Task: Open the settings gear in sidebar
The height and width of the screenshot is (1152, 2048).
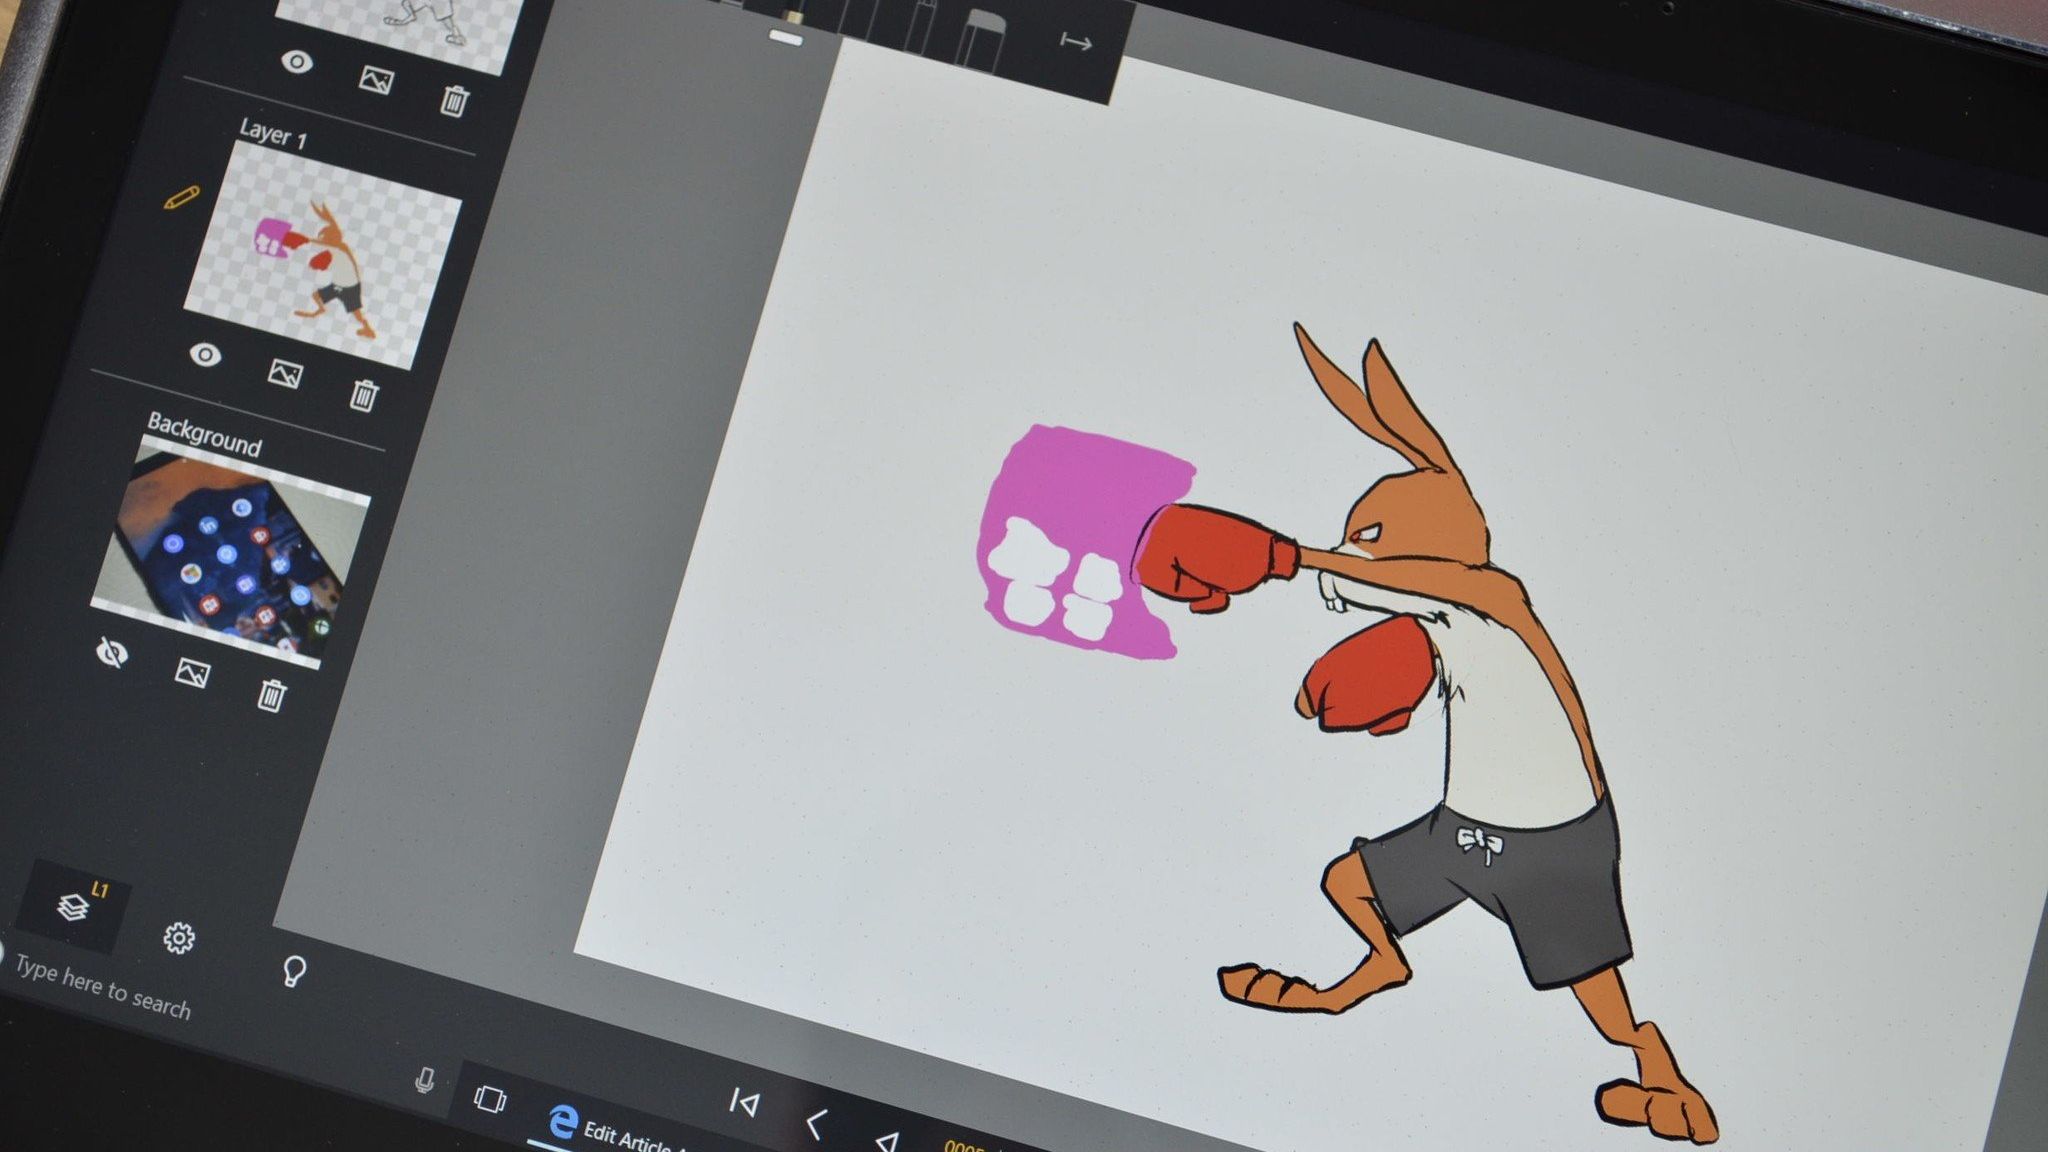Action: [179, 938]
